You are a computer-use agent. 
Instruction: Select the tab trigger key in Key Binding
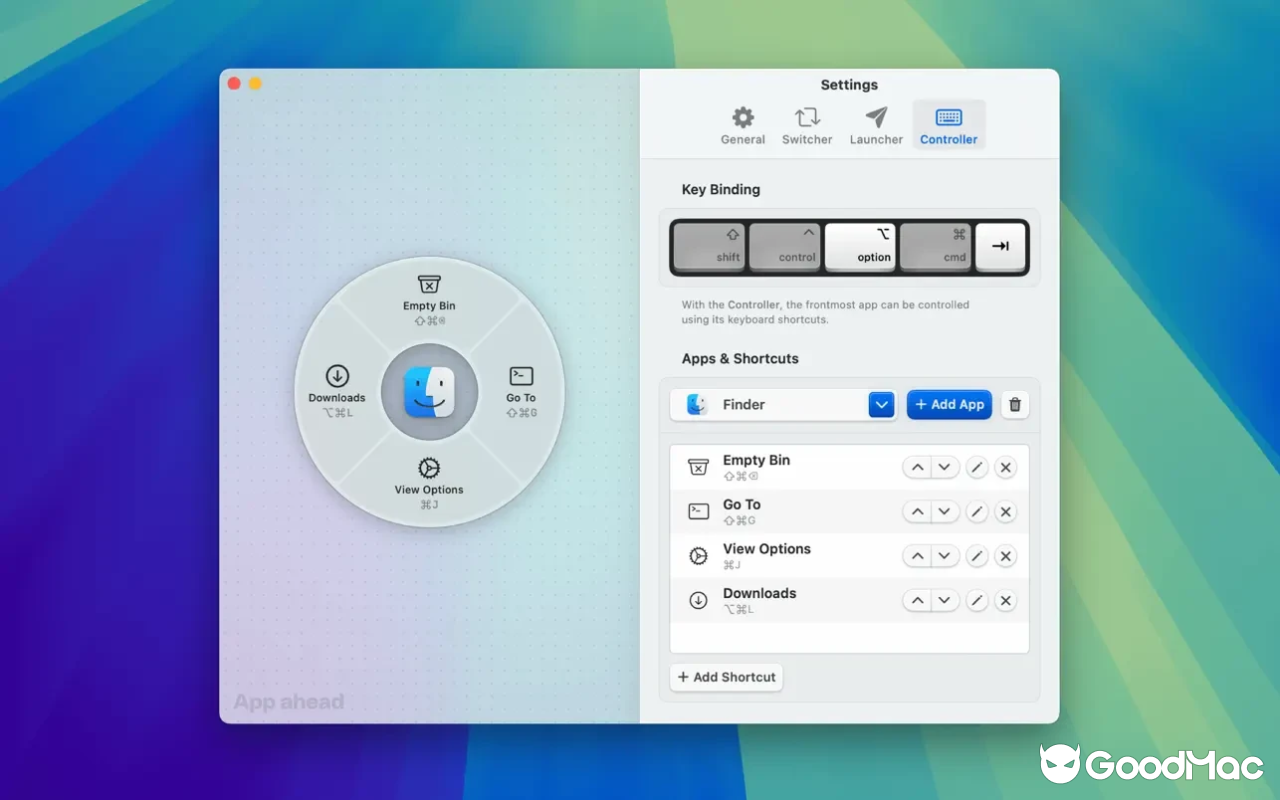1001,246
